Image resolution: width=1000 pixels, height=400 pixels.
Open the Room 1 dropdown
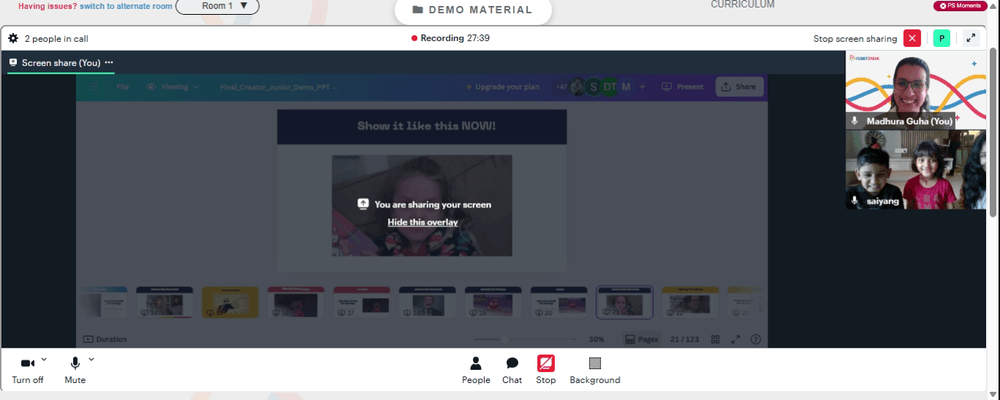[x=217, y=6]
